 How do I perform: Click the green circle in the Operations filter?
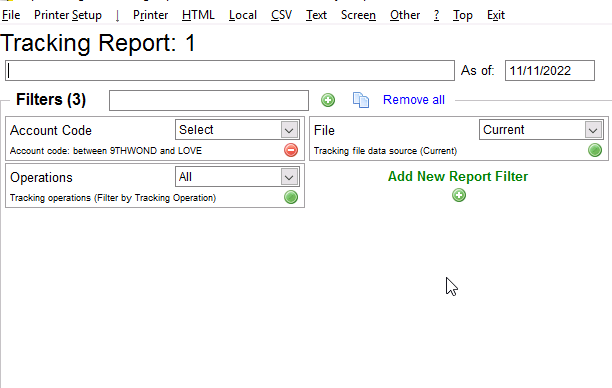pos(291,197)
